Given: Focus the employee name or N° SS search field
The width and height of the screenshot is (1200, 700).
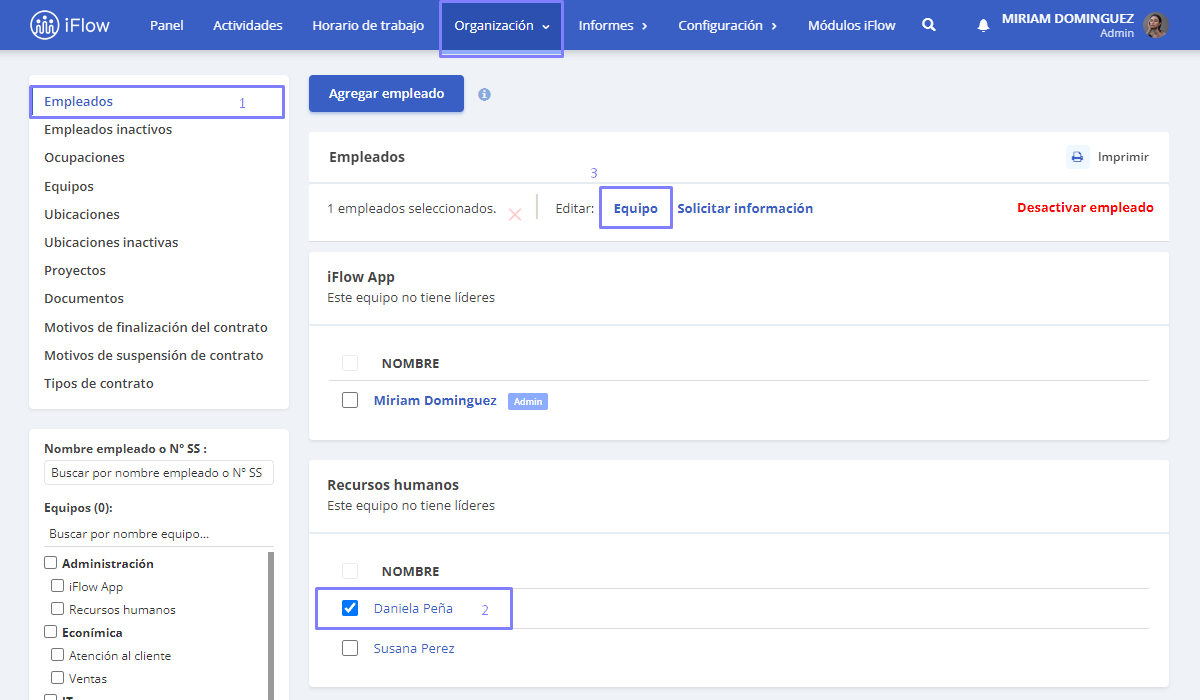Looking at the screenshot, I should 159,472.
